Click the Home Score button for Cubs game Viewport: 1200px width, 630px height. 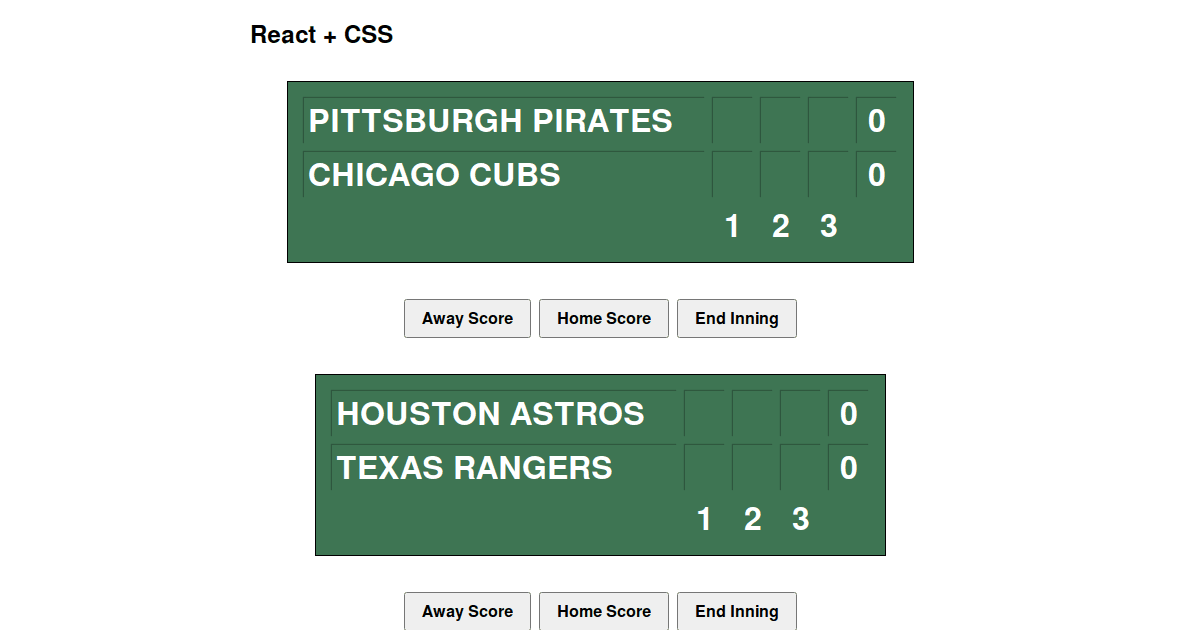(604, 318)
